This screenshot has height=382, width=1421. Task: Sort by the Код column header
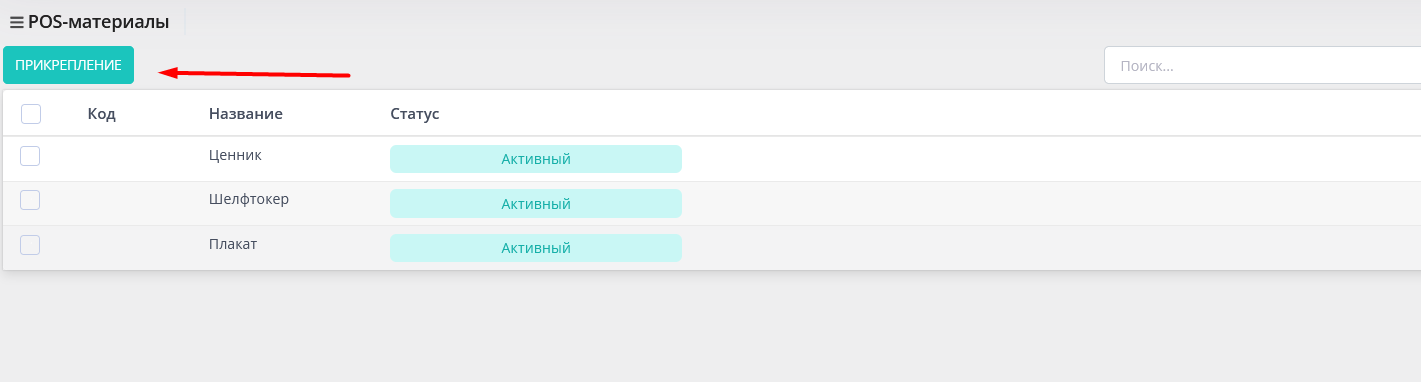click(x=102, y=114)
